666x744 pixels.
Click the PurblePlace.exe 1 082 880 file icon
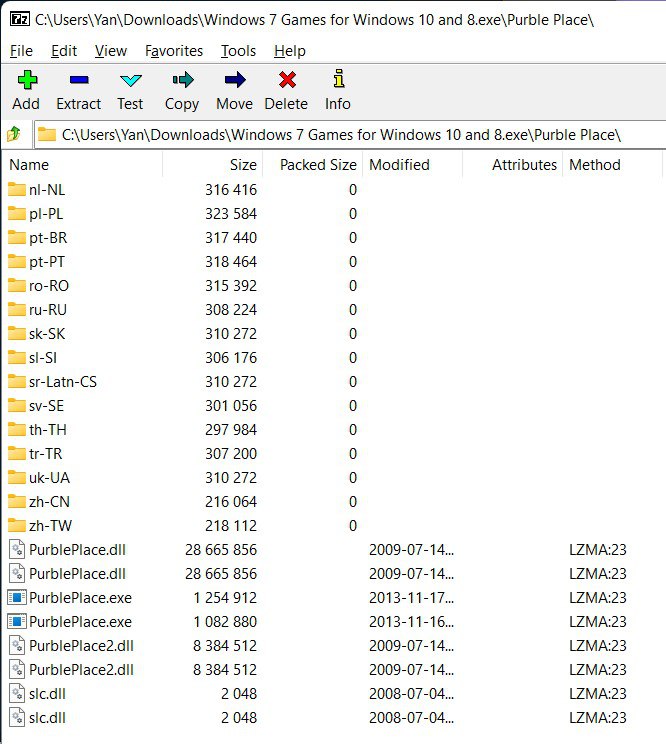coord(17,622)
